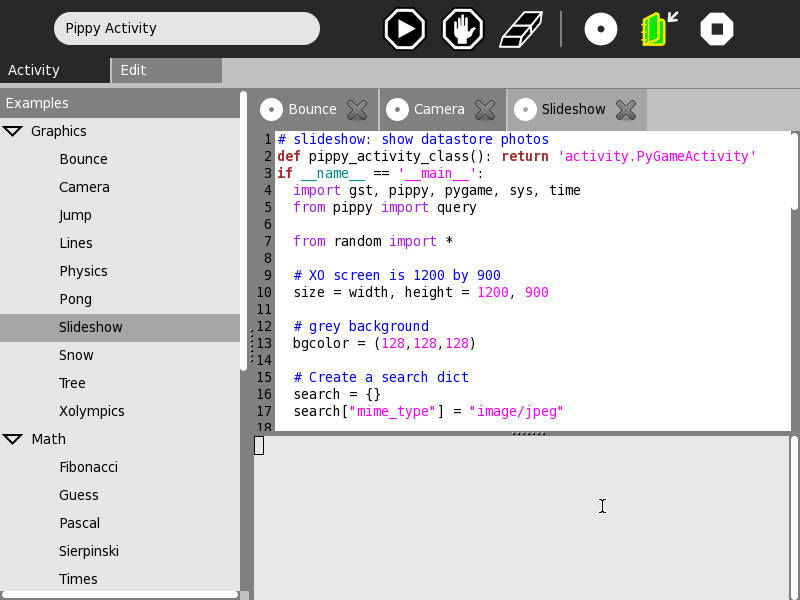Open the Xolympics example
The height and width of the screenshot is (600, 800).
91,411
